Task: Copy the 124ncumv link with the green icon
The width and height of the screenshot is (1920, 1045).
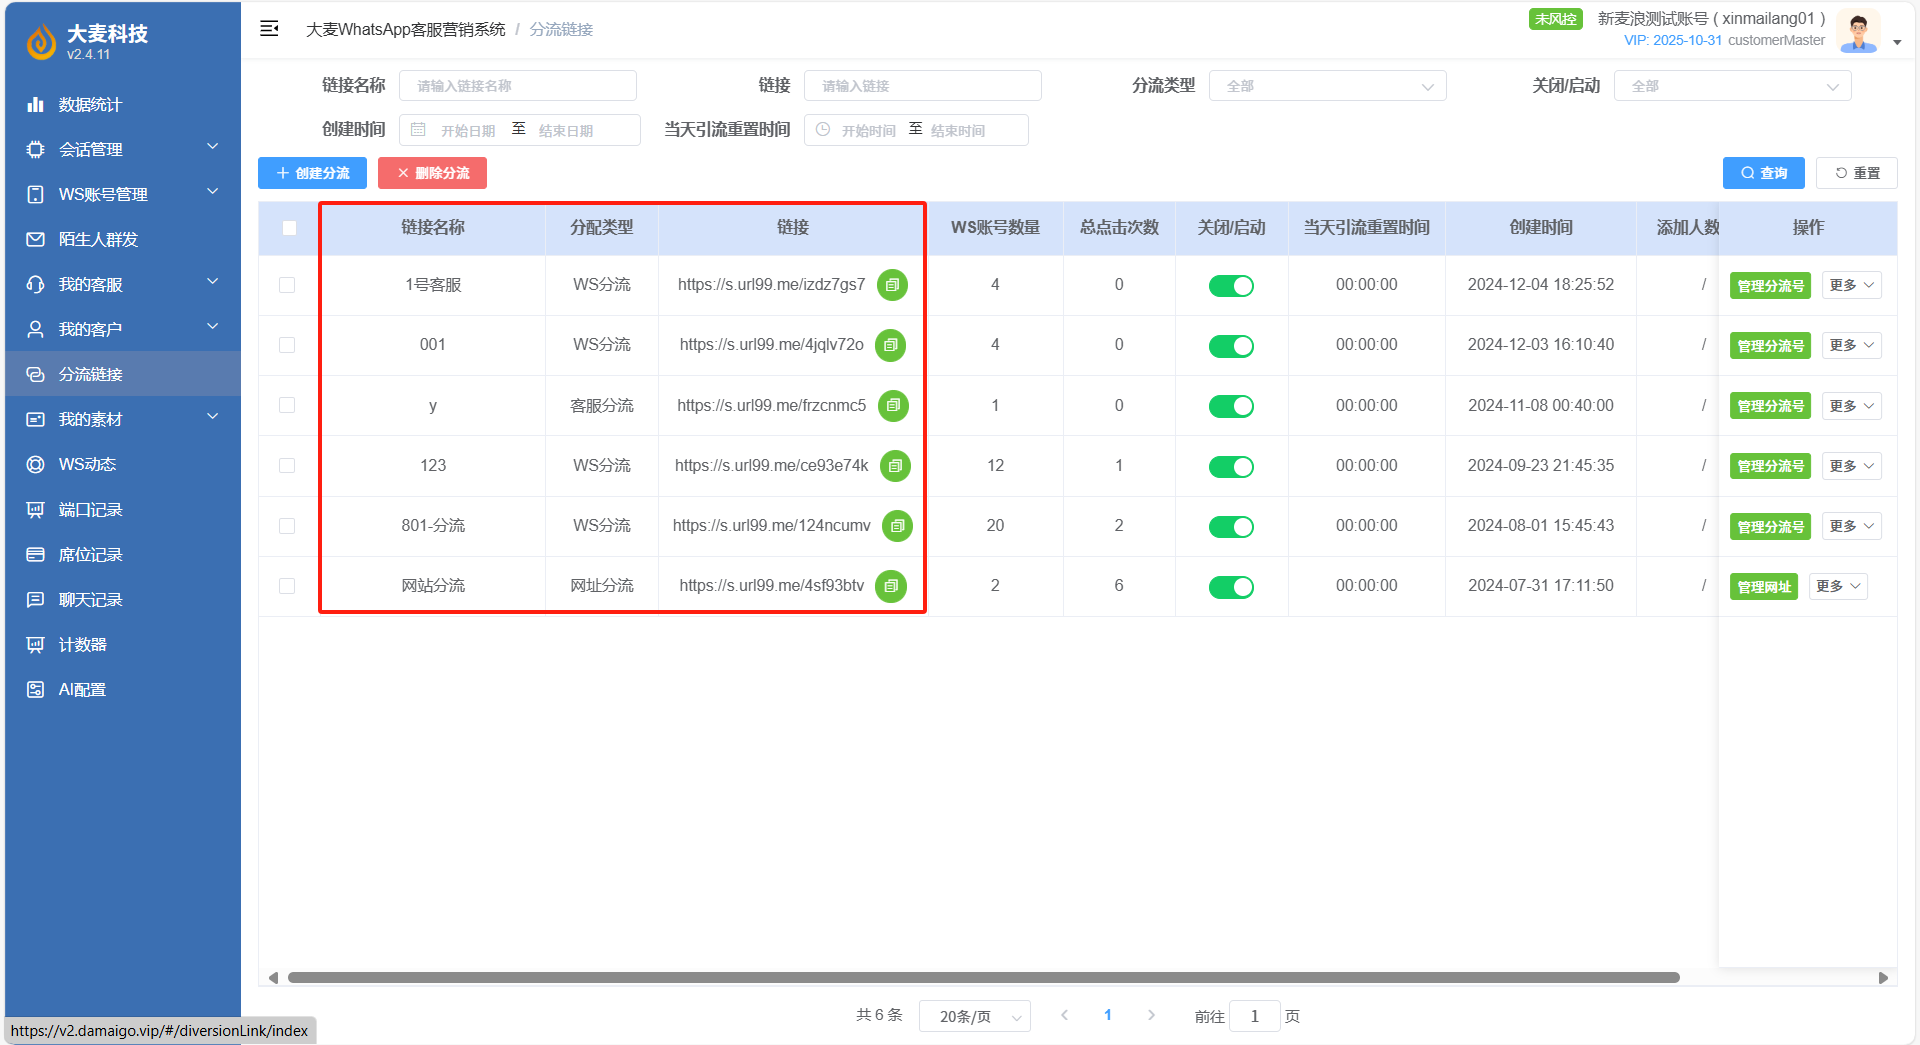Action: (x=897, y=525)
